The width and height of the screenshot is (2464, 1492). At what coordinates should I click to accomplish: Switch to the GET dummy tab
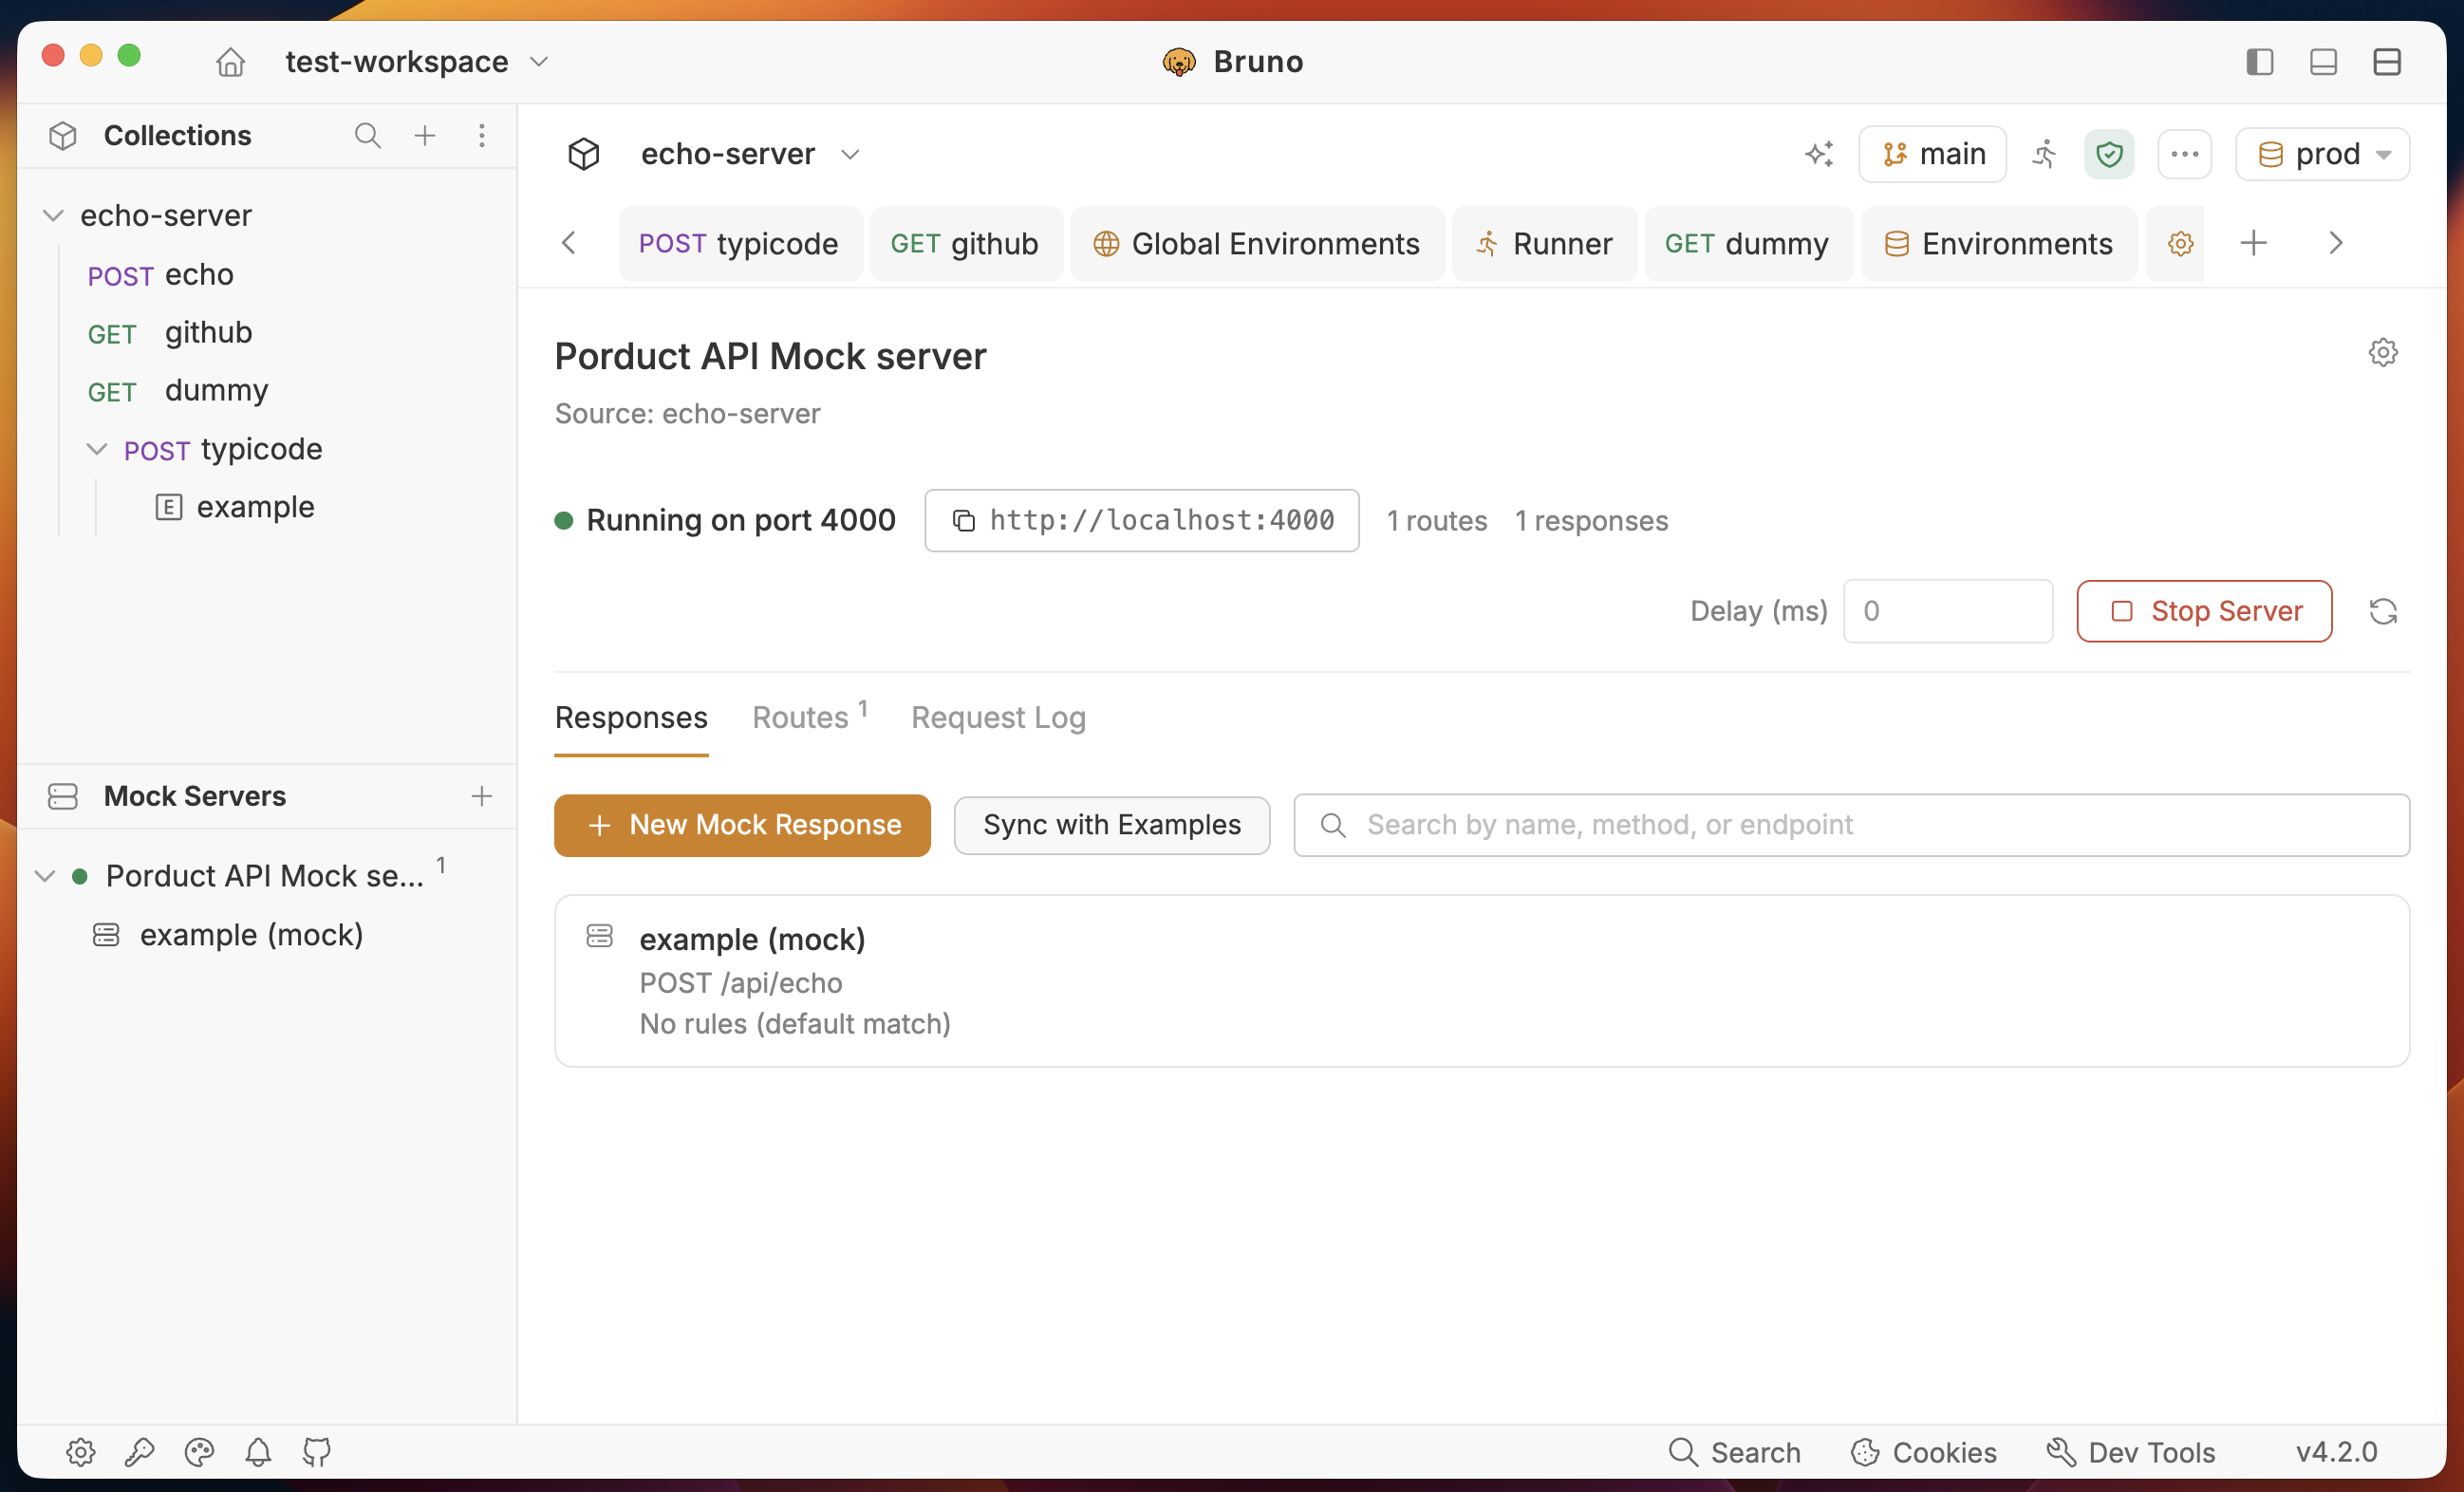coord(1747,243)
